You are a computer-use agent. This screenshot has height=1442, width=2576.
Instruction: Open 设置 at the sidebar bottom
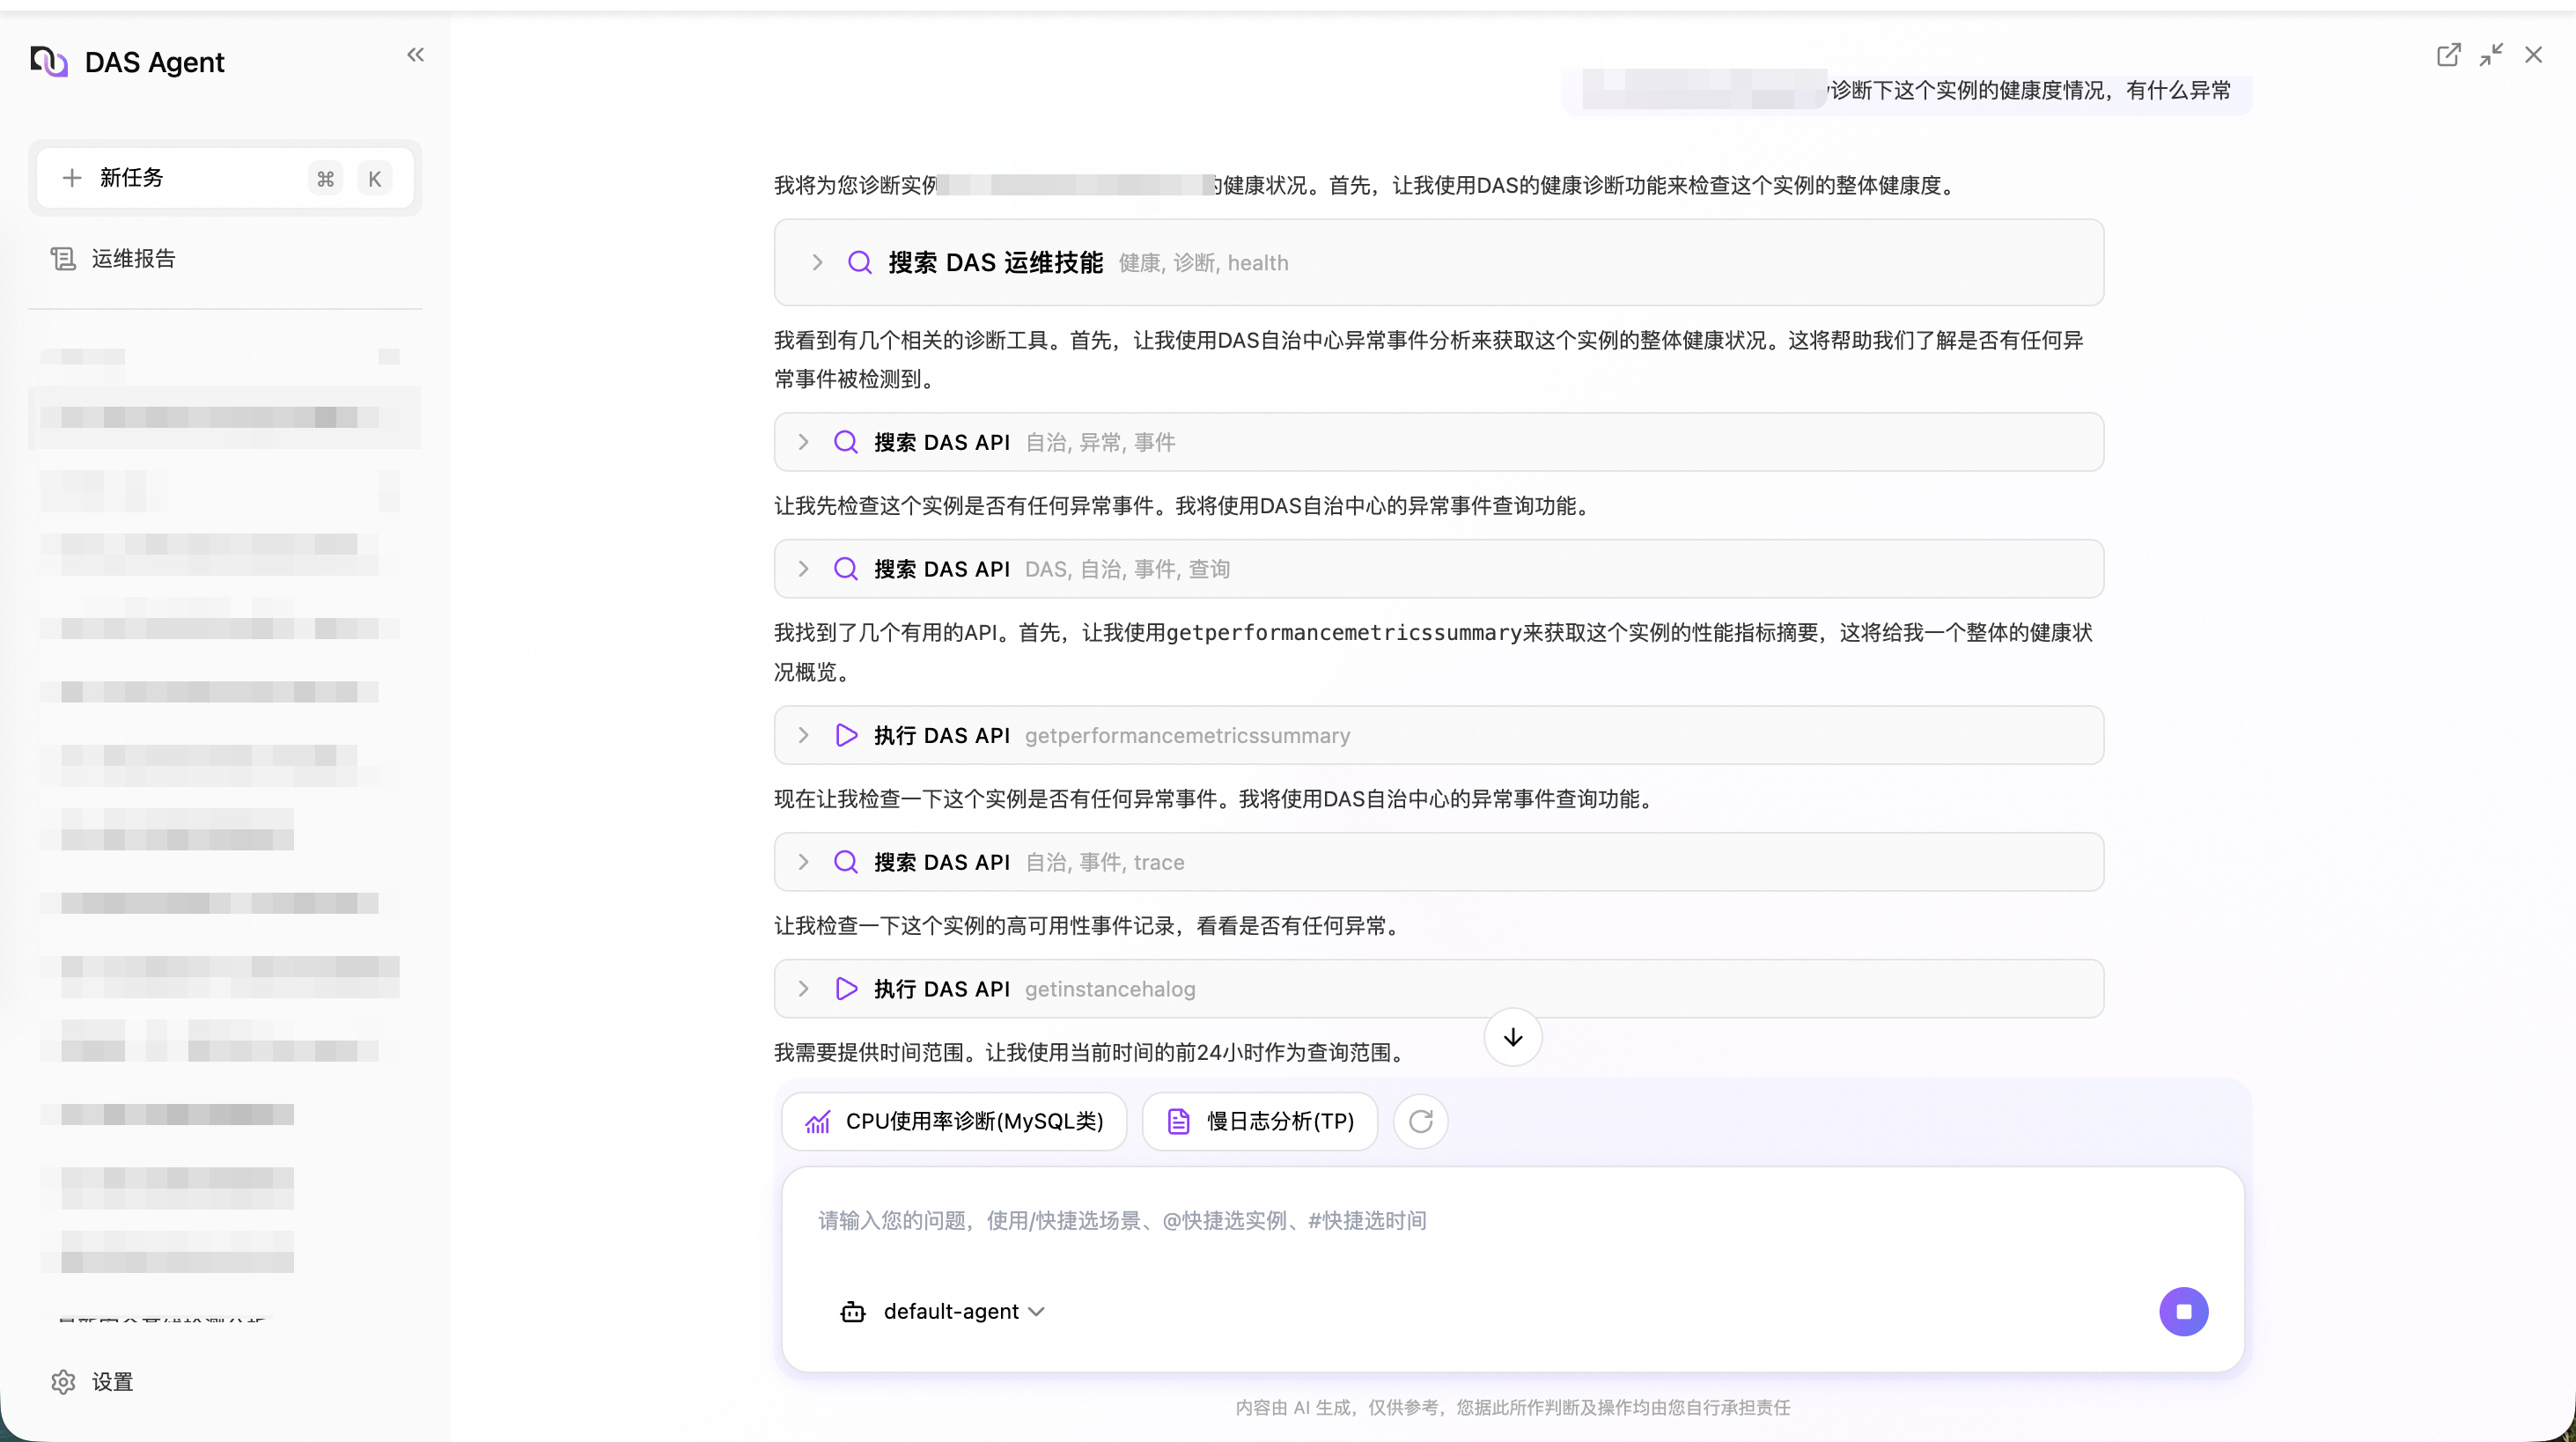point(112,1381)
